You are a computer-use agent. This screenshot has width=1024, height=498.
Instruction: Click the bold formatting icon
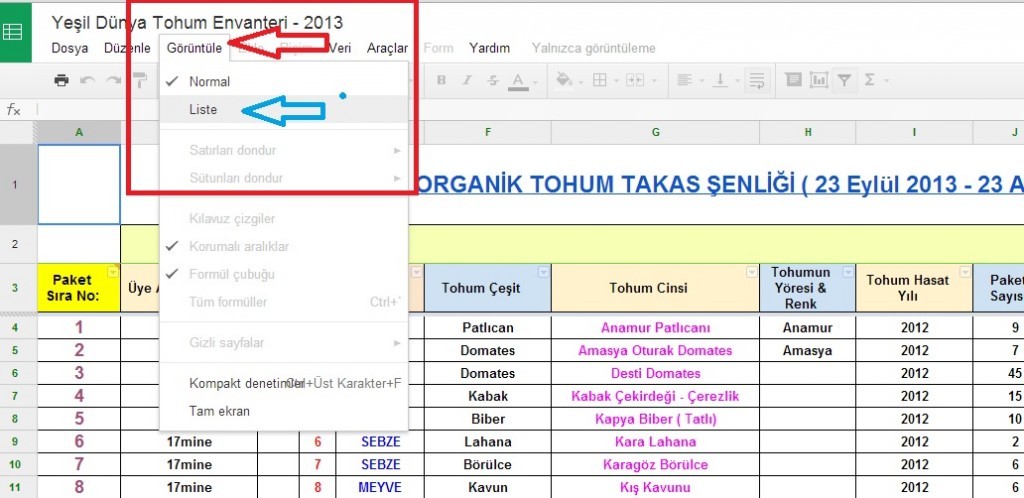(x=440, y=80)
